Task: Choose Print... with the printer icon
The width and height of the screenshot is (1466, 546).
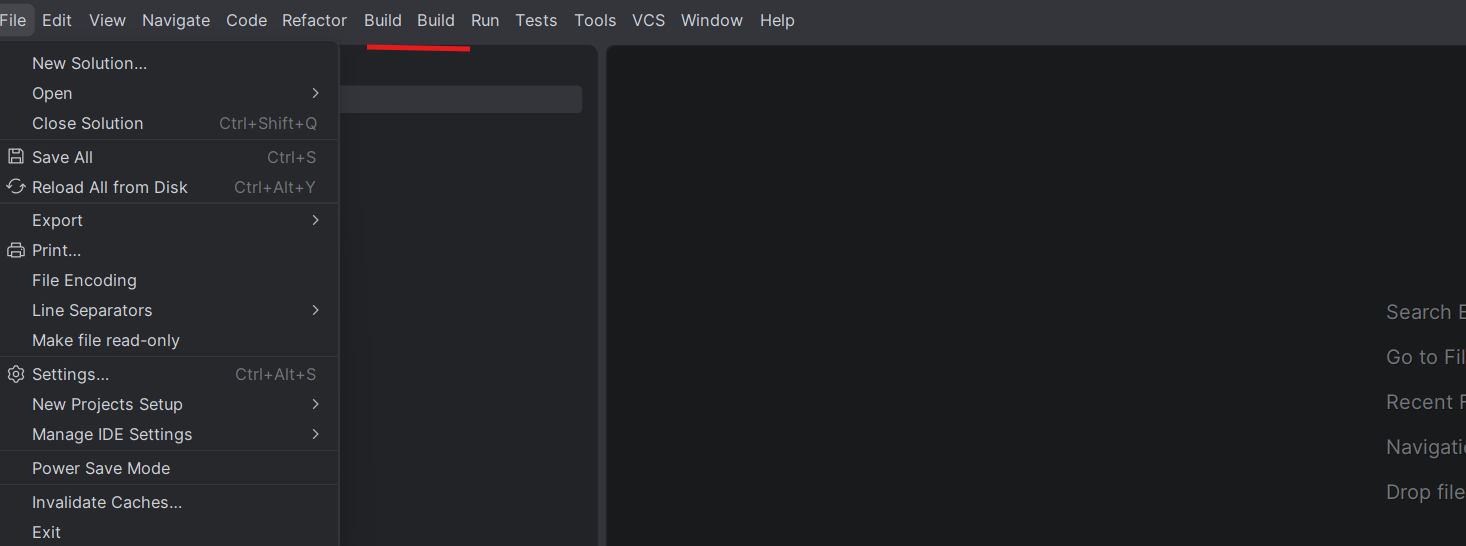Action: (x=169, y=250)
